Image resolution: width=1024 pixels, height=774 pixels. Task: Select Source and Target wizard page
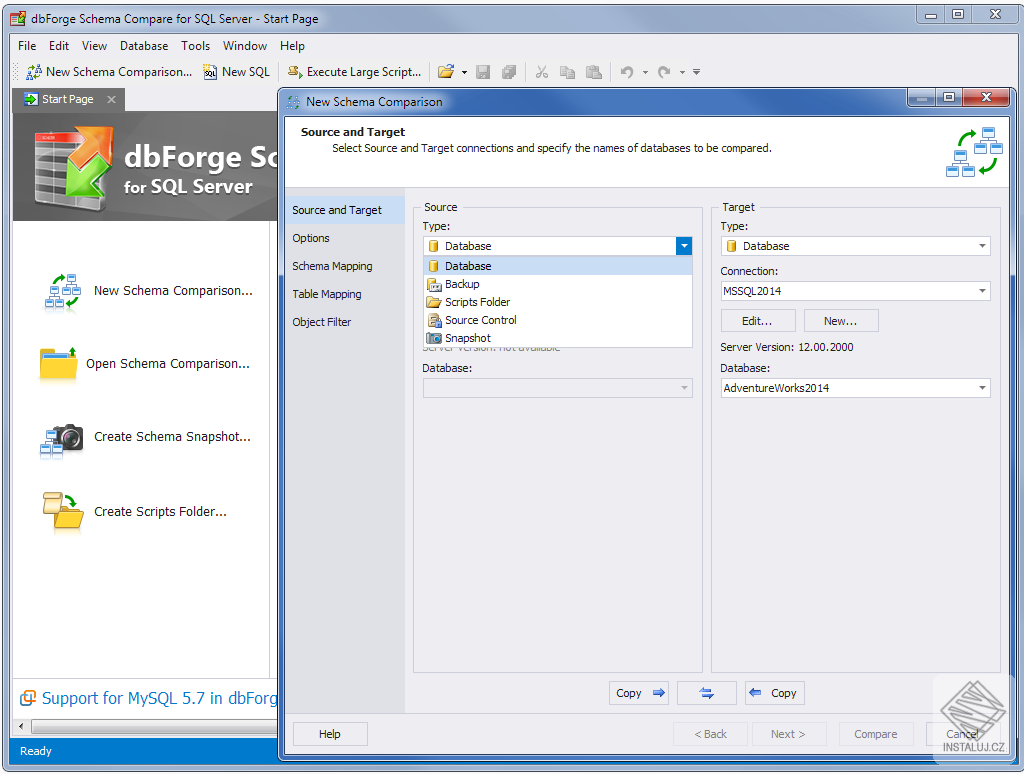point(345,210)
